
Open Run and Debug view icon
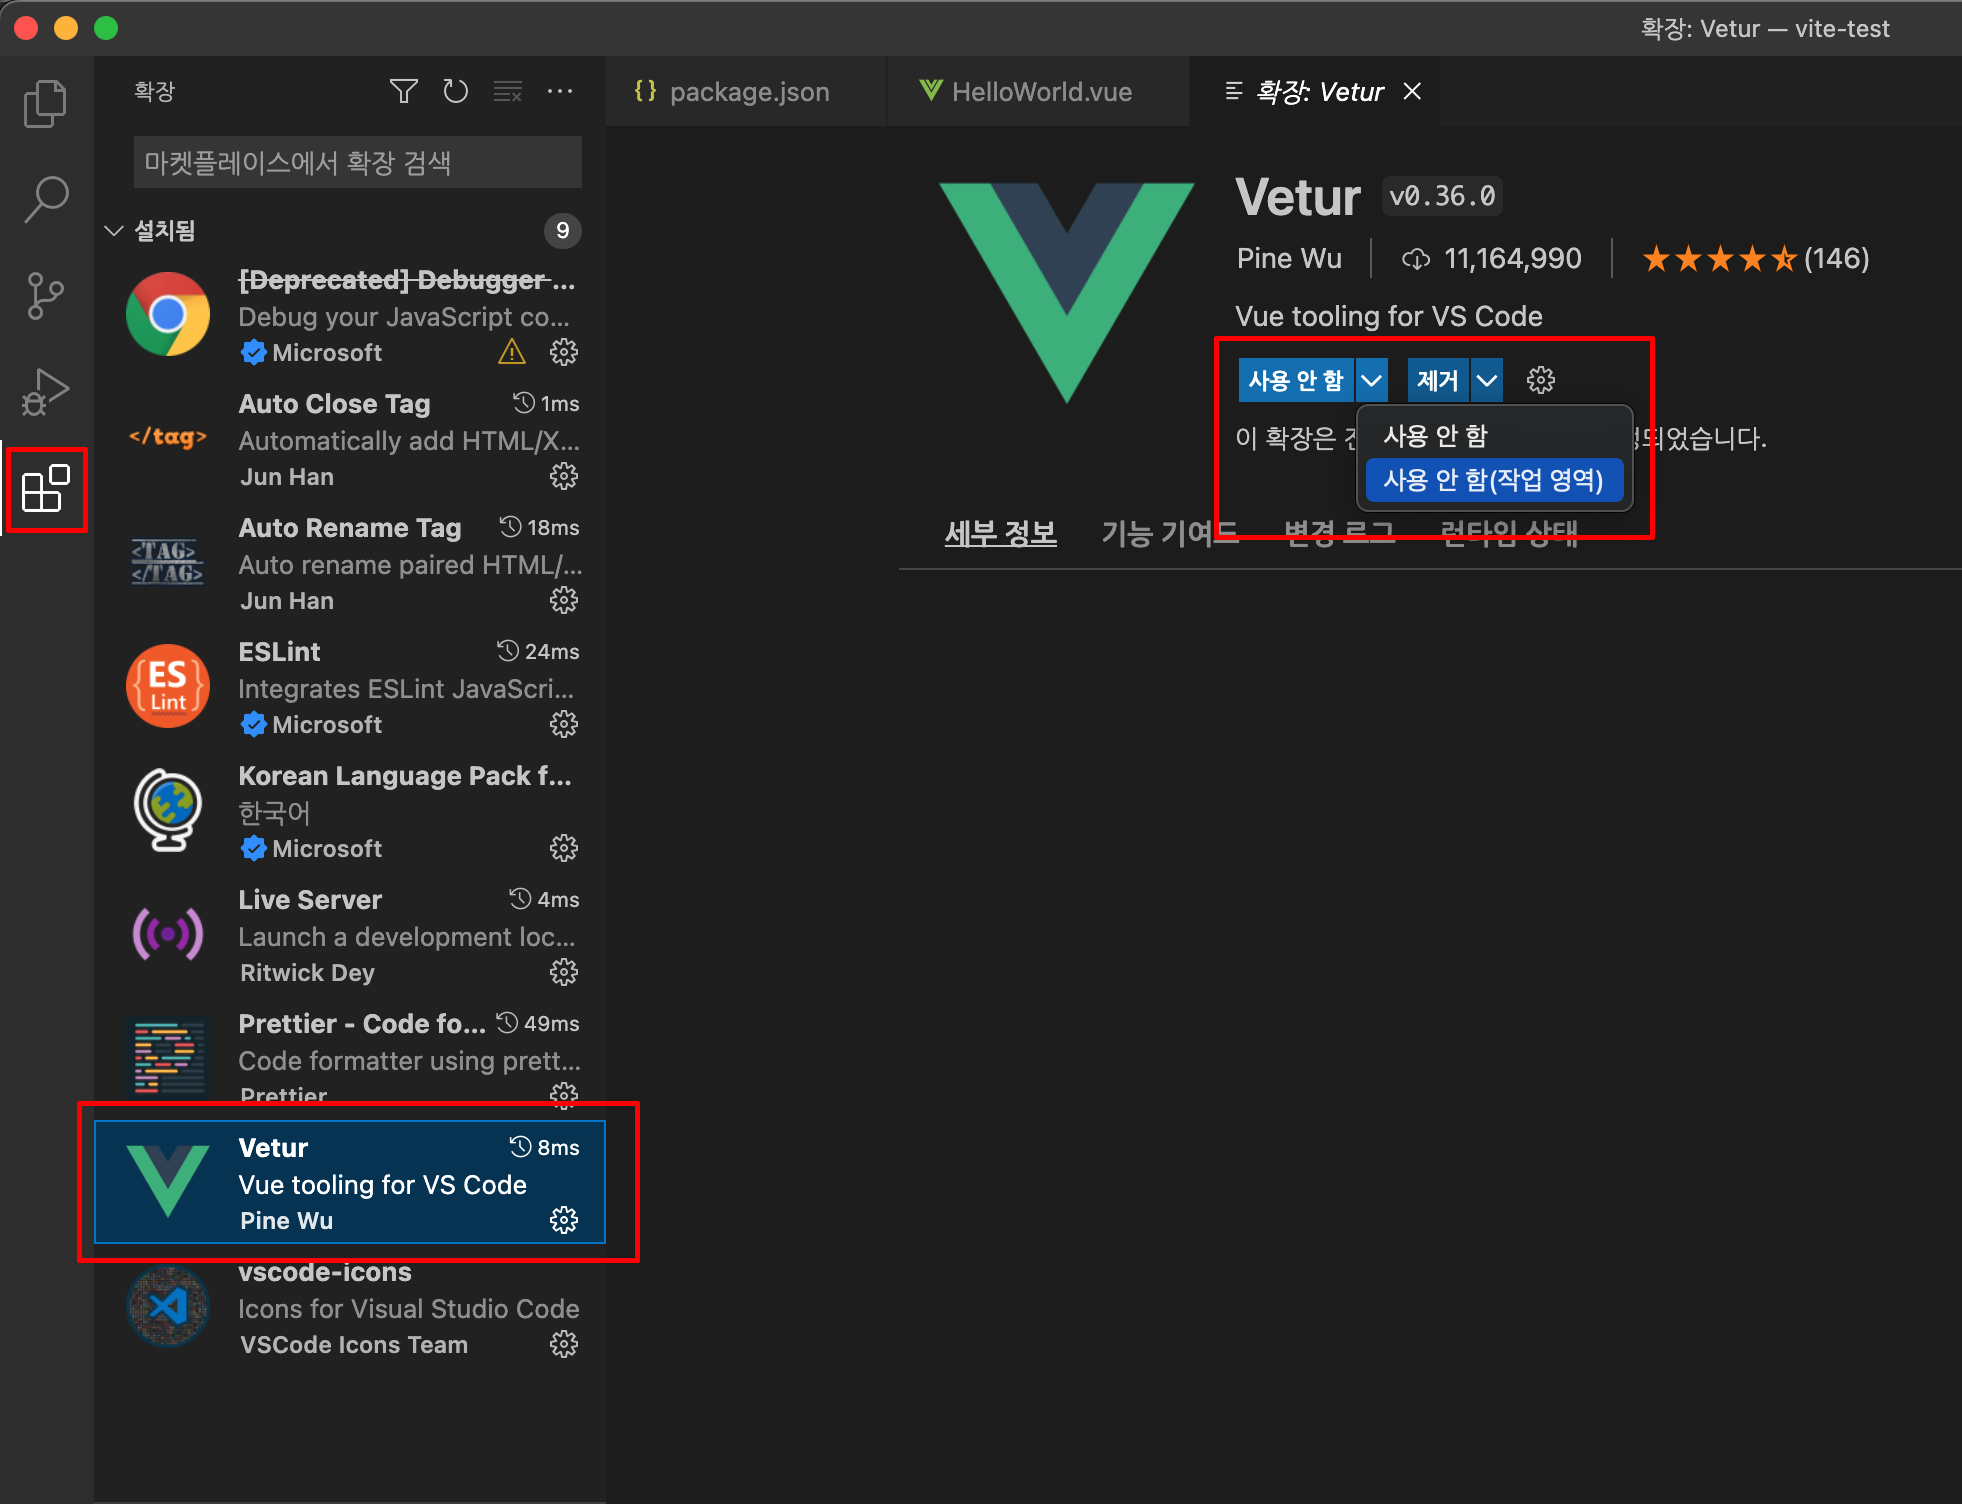pyautogui.click(x=45, y=392)
